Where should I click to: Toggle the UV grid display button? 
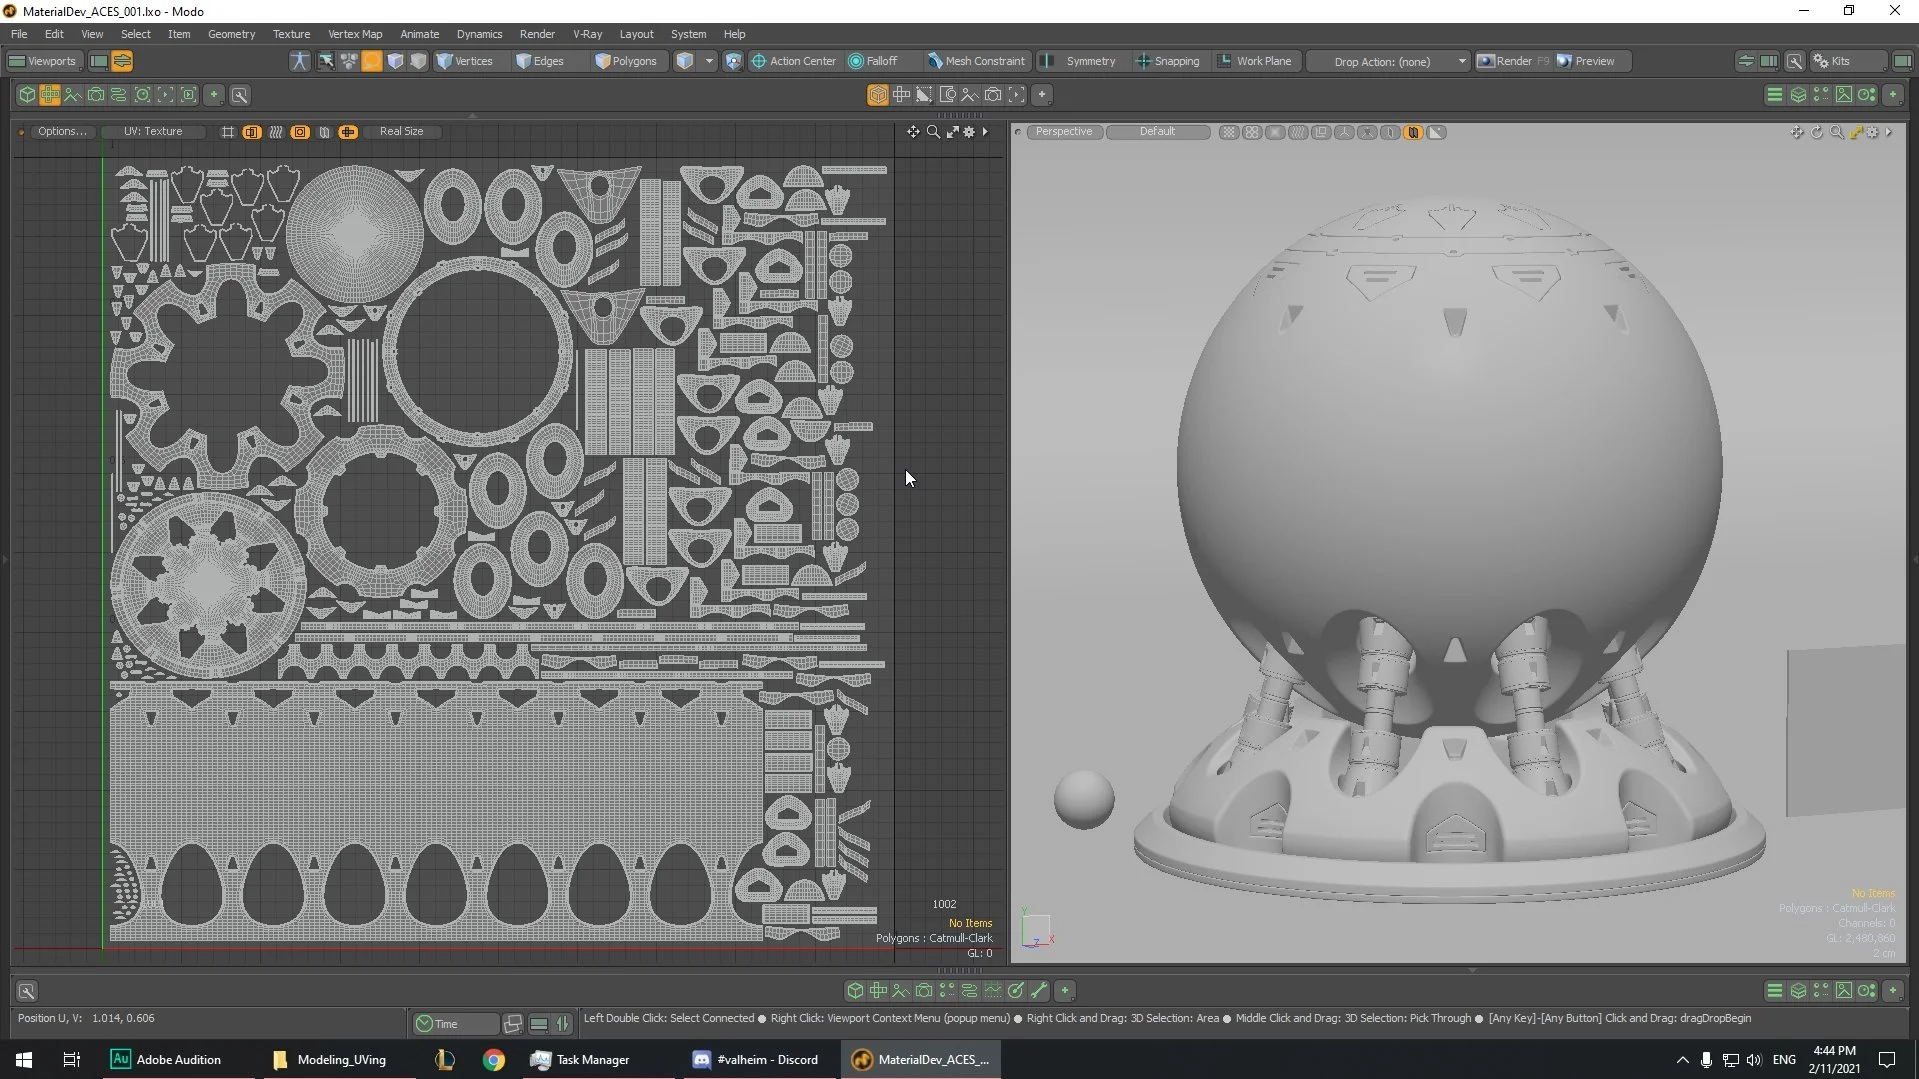pos(226,131)
